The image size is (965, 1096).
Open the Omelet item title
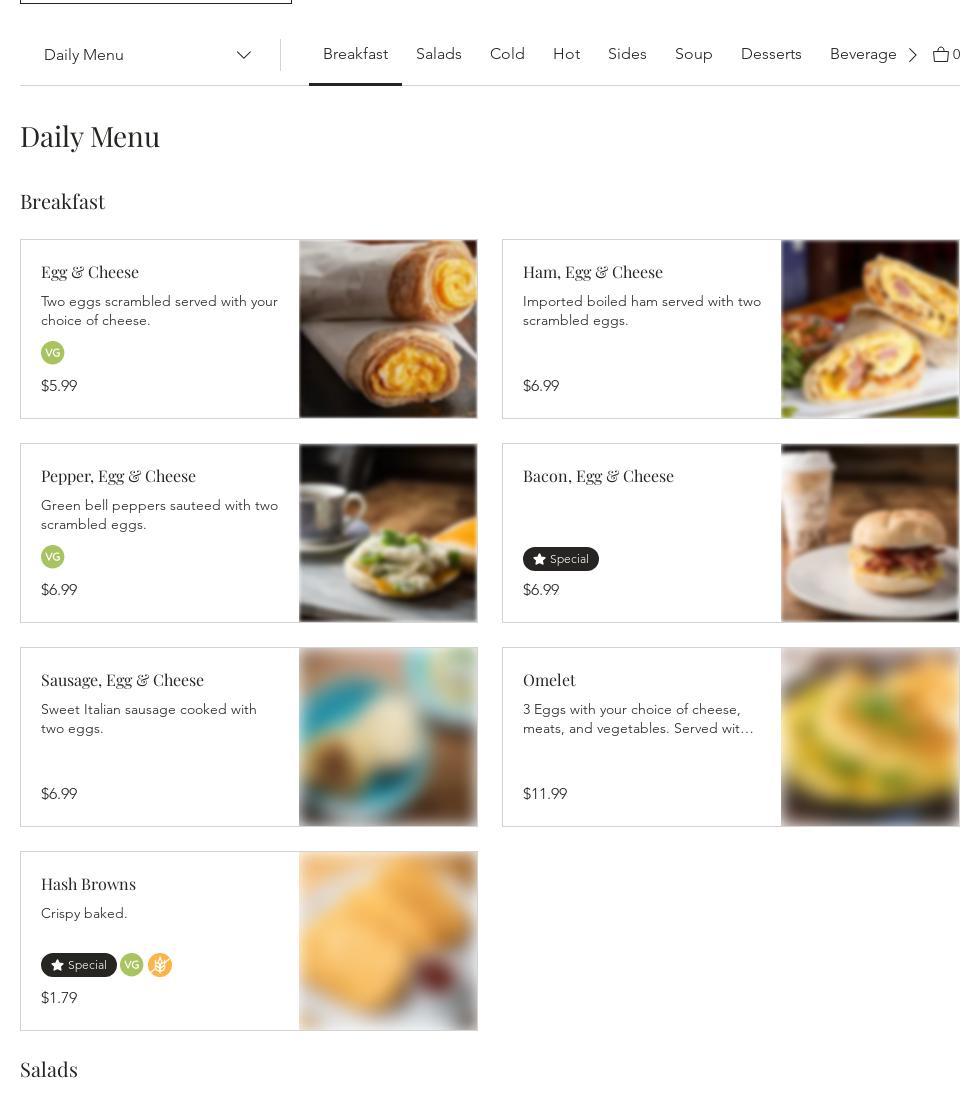click(x=549, y=680)
